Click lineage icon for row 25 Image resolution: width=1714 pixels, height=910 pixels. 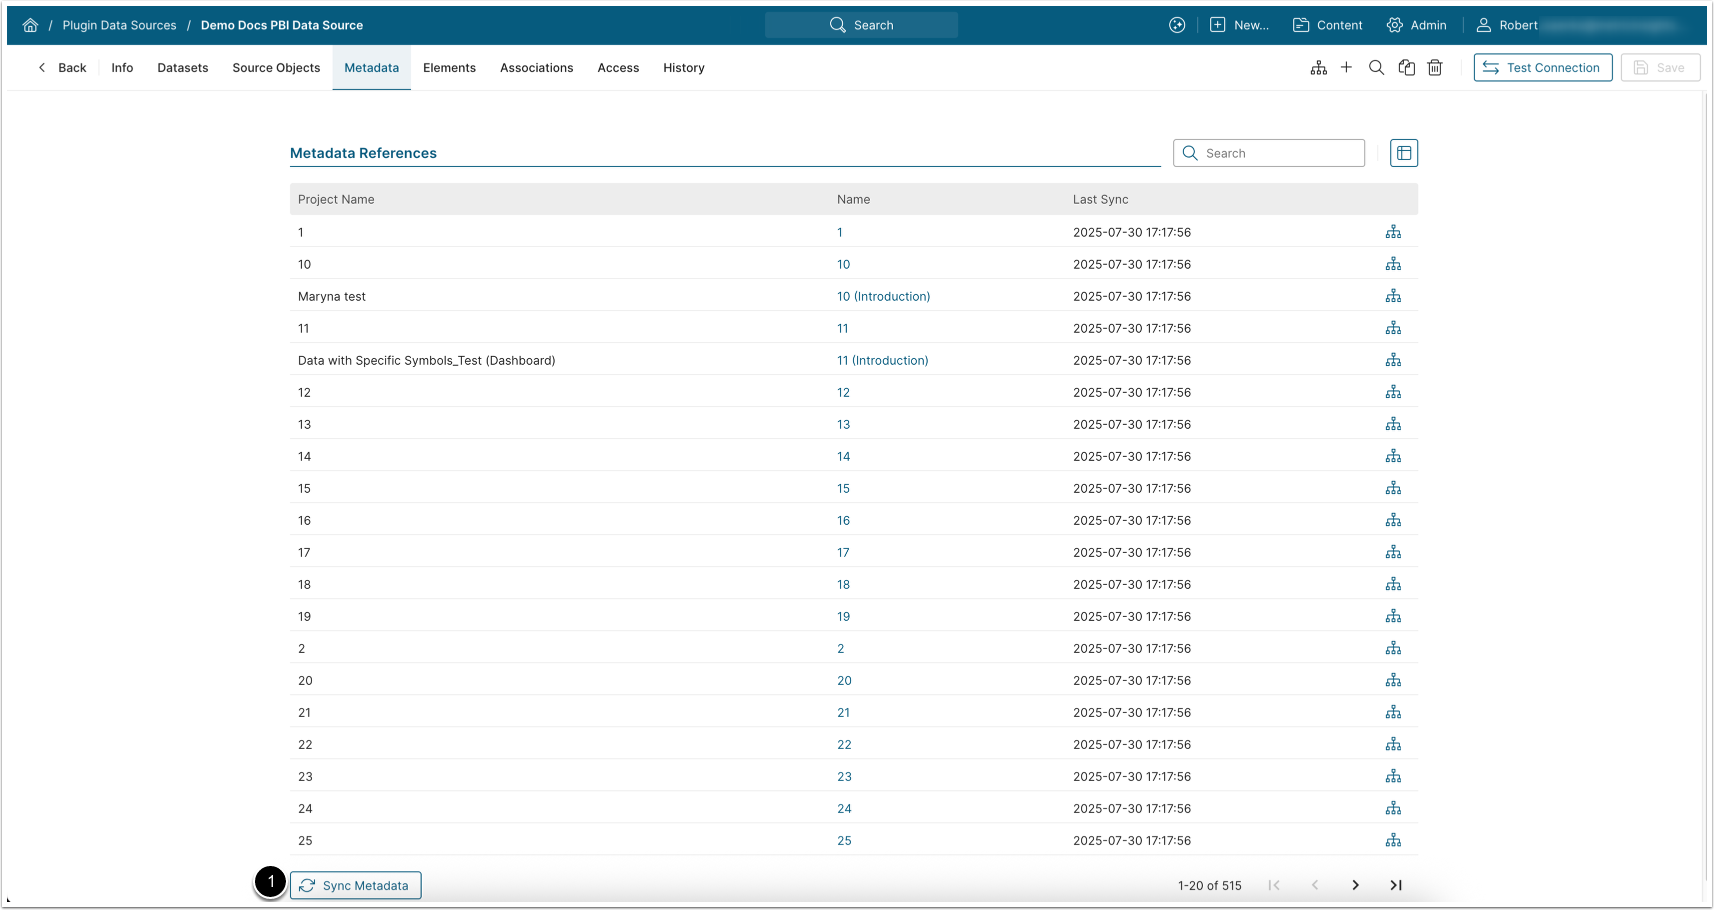click(x=1393, y=841)
